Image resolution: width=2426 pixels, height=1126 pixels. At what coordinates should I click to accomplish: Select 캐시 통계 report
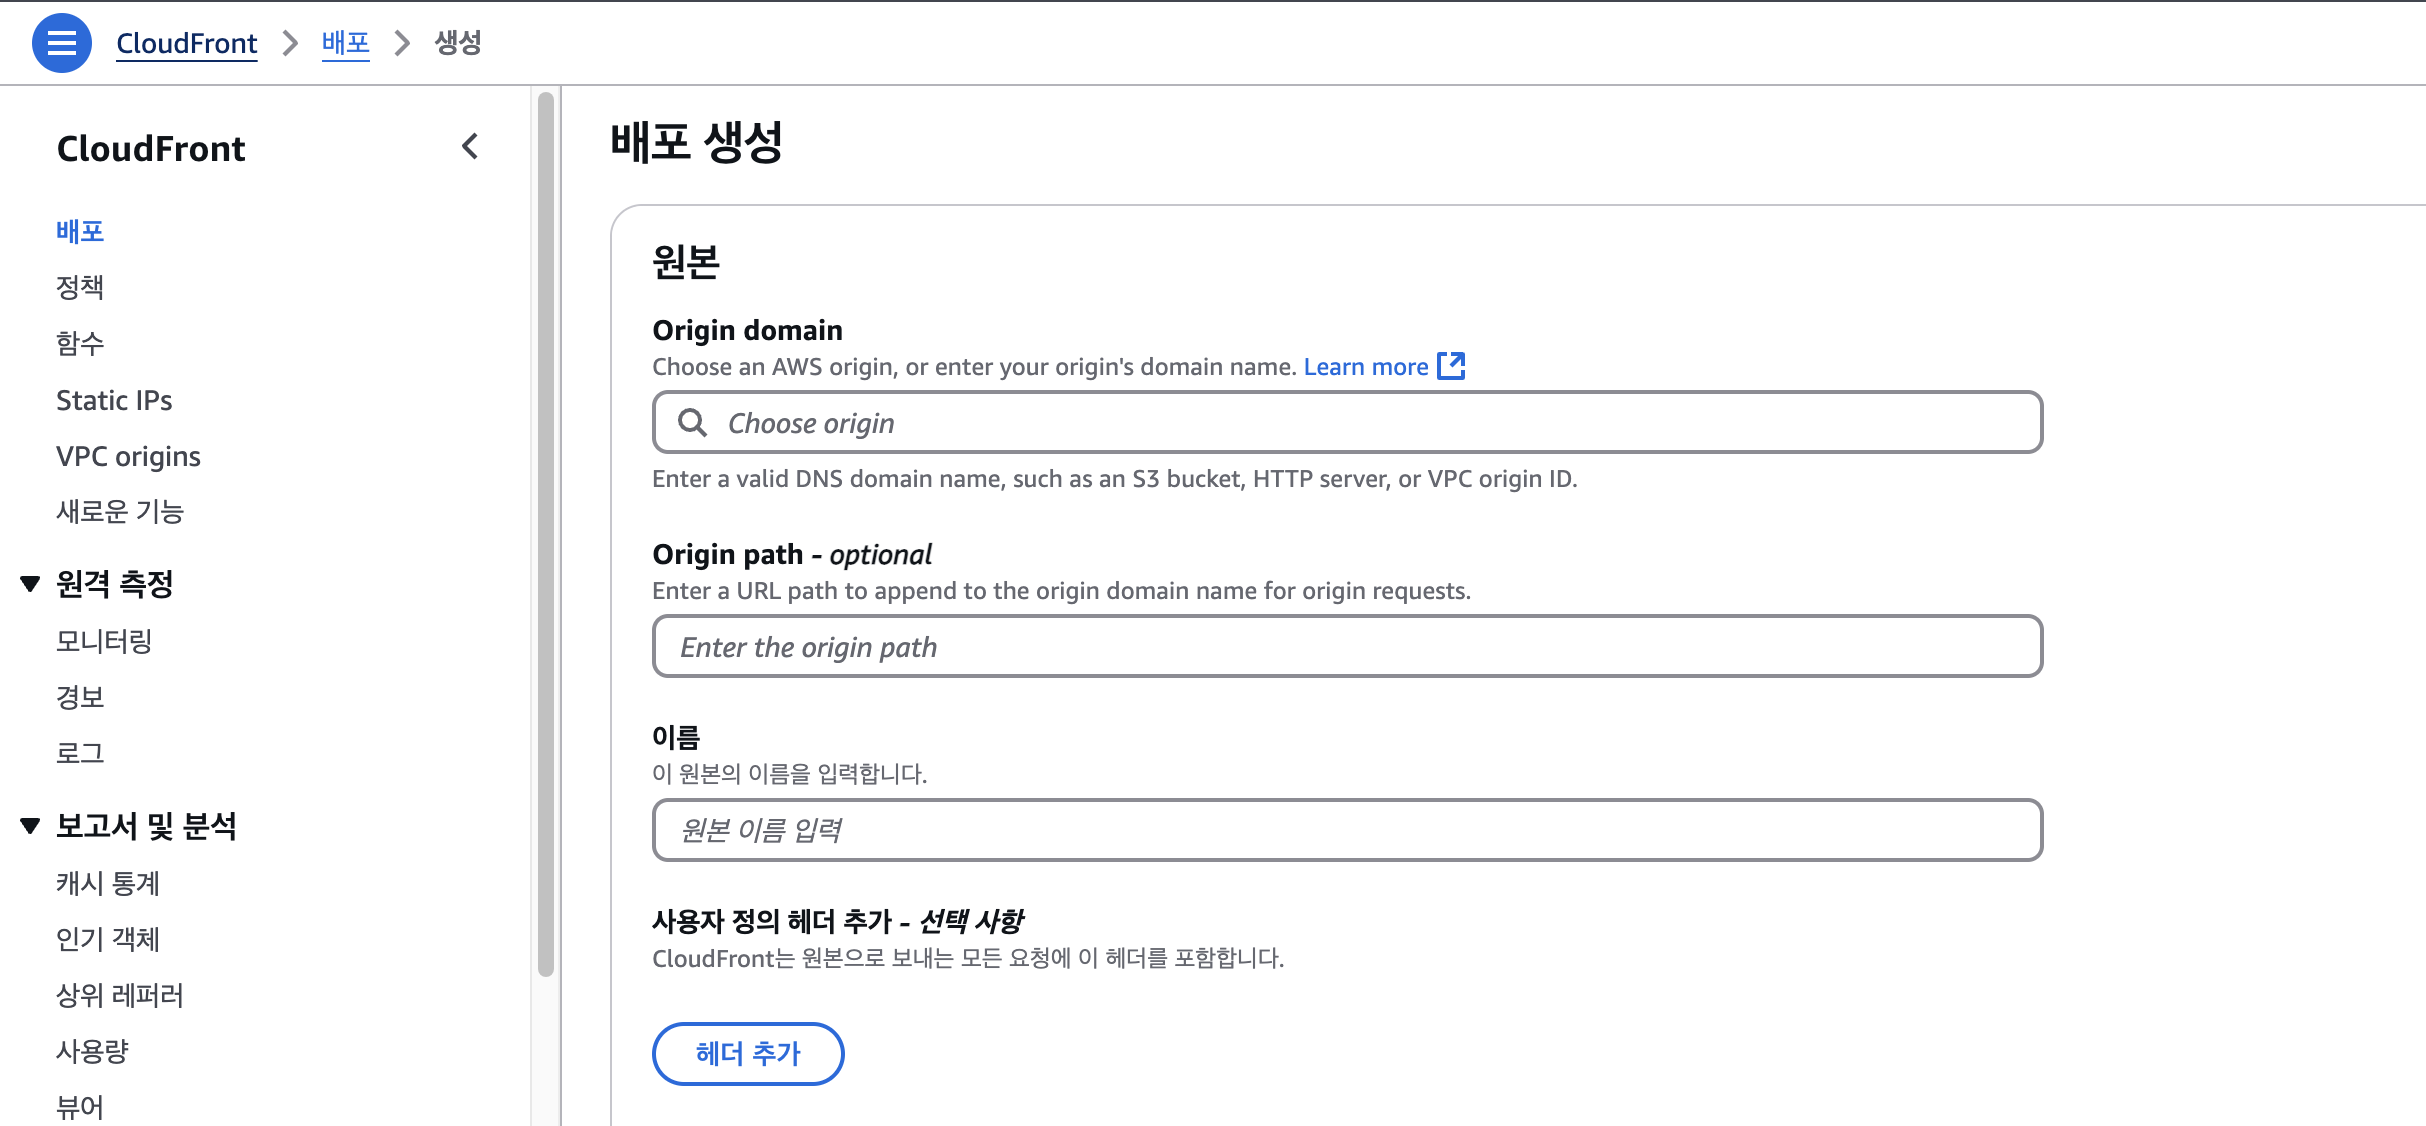pos(108,883)
